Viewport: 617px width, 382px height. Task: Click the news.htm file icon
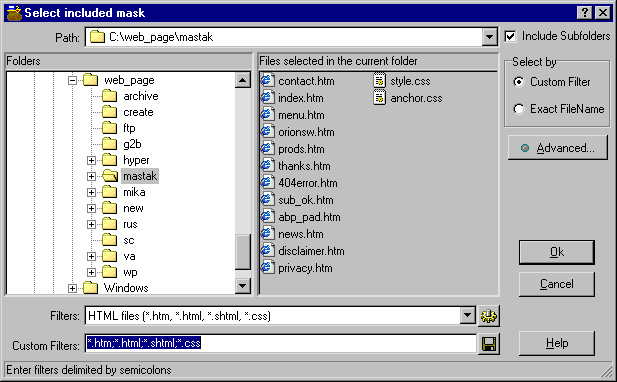(x=268, y=234)
